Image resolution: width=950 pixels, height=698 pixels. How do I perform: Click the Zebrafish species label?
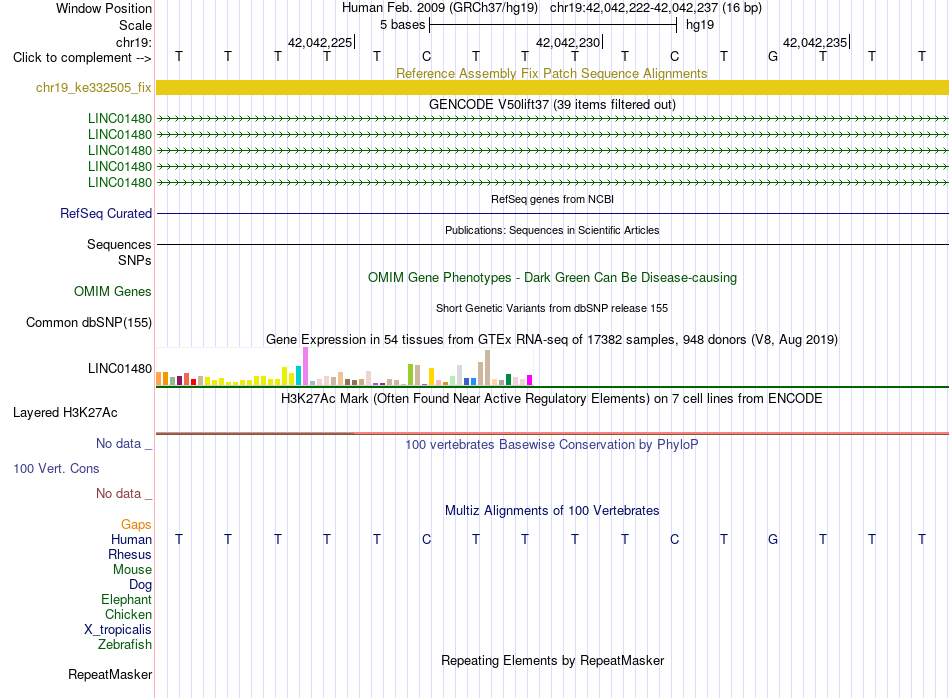(125, 645)
